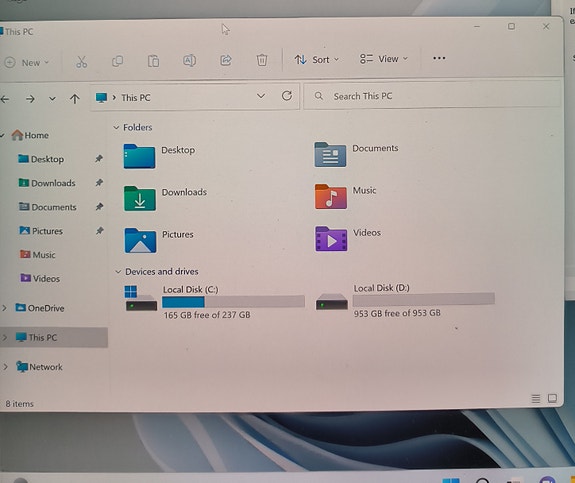Switch to large thumbnails view icon
This screenshot has height=483, width=575.
point(552,398)
